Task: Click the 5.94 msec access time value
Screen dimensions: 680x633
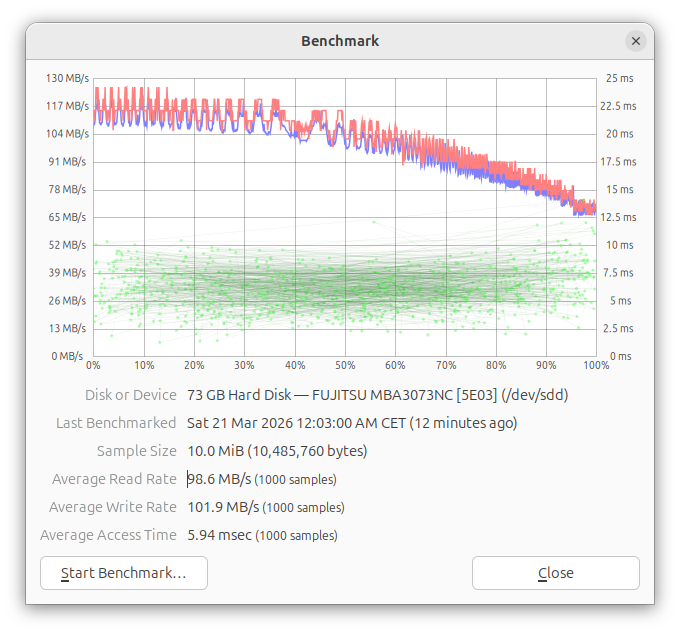Action: point(219,535)
